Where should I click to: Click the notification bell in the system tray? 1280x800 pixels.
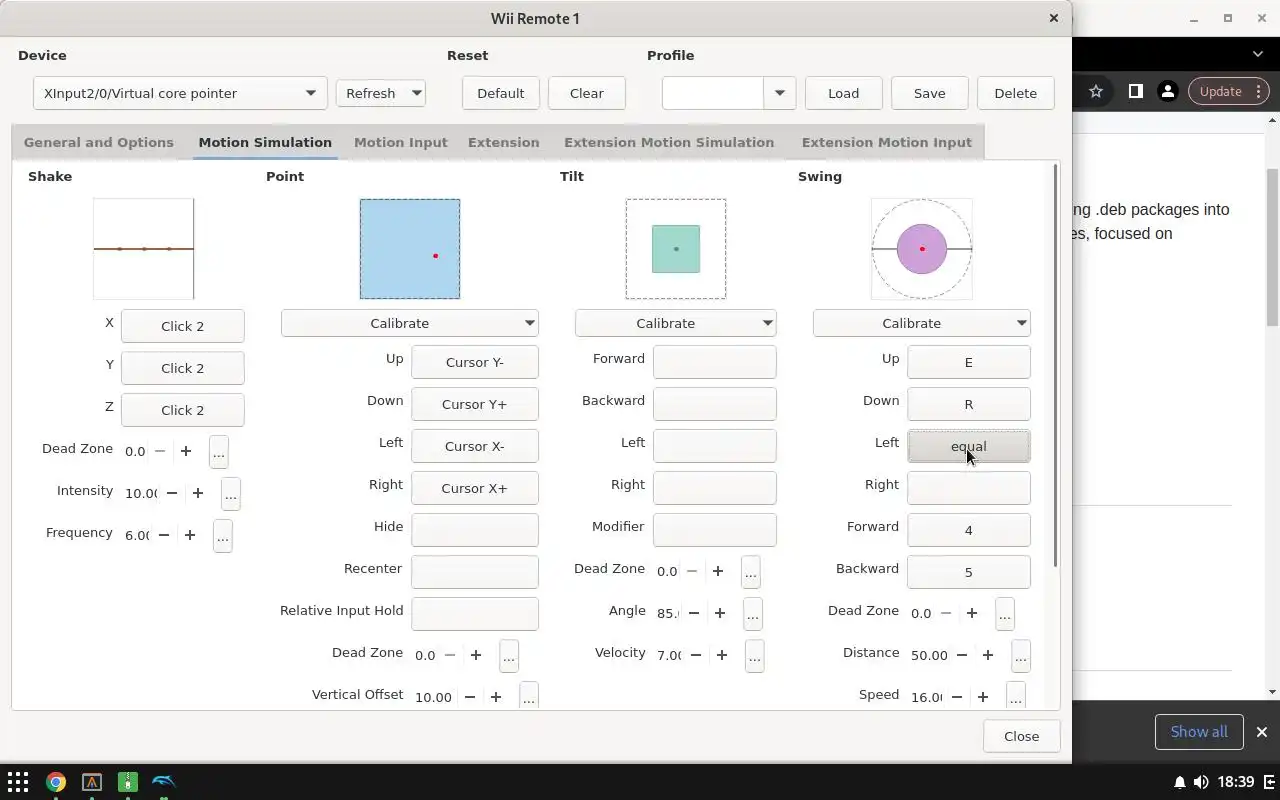point(1180,782)
